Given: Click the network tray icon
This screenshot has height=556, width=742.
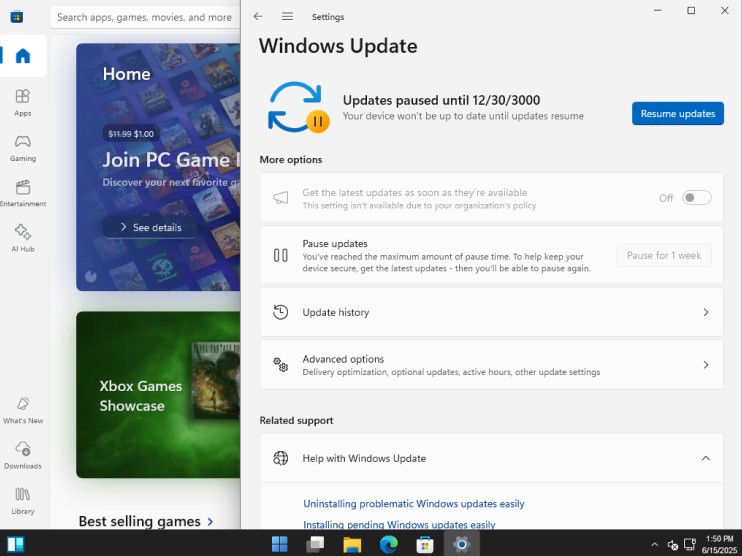Looking at the screenshot, I should tap(690, 545).
